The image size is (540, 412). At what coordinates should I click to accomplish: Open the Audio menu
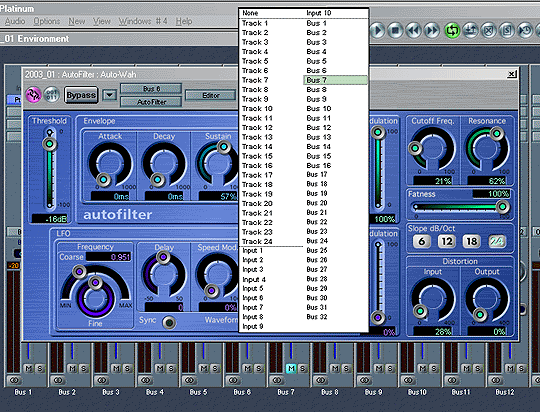(15, 21)
